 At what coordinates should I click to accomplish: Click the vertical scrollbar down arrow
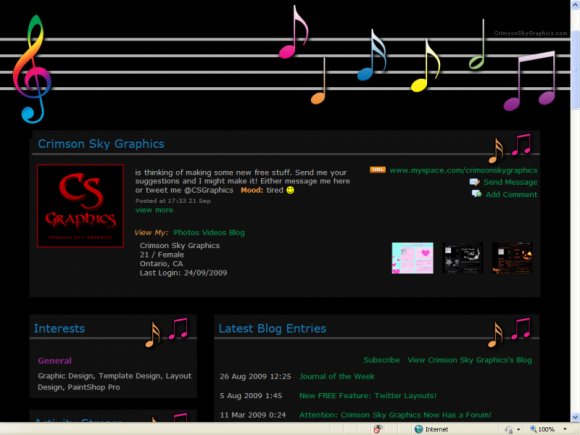(x=575, y=417)
